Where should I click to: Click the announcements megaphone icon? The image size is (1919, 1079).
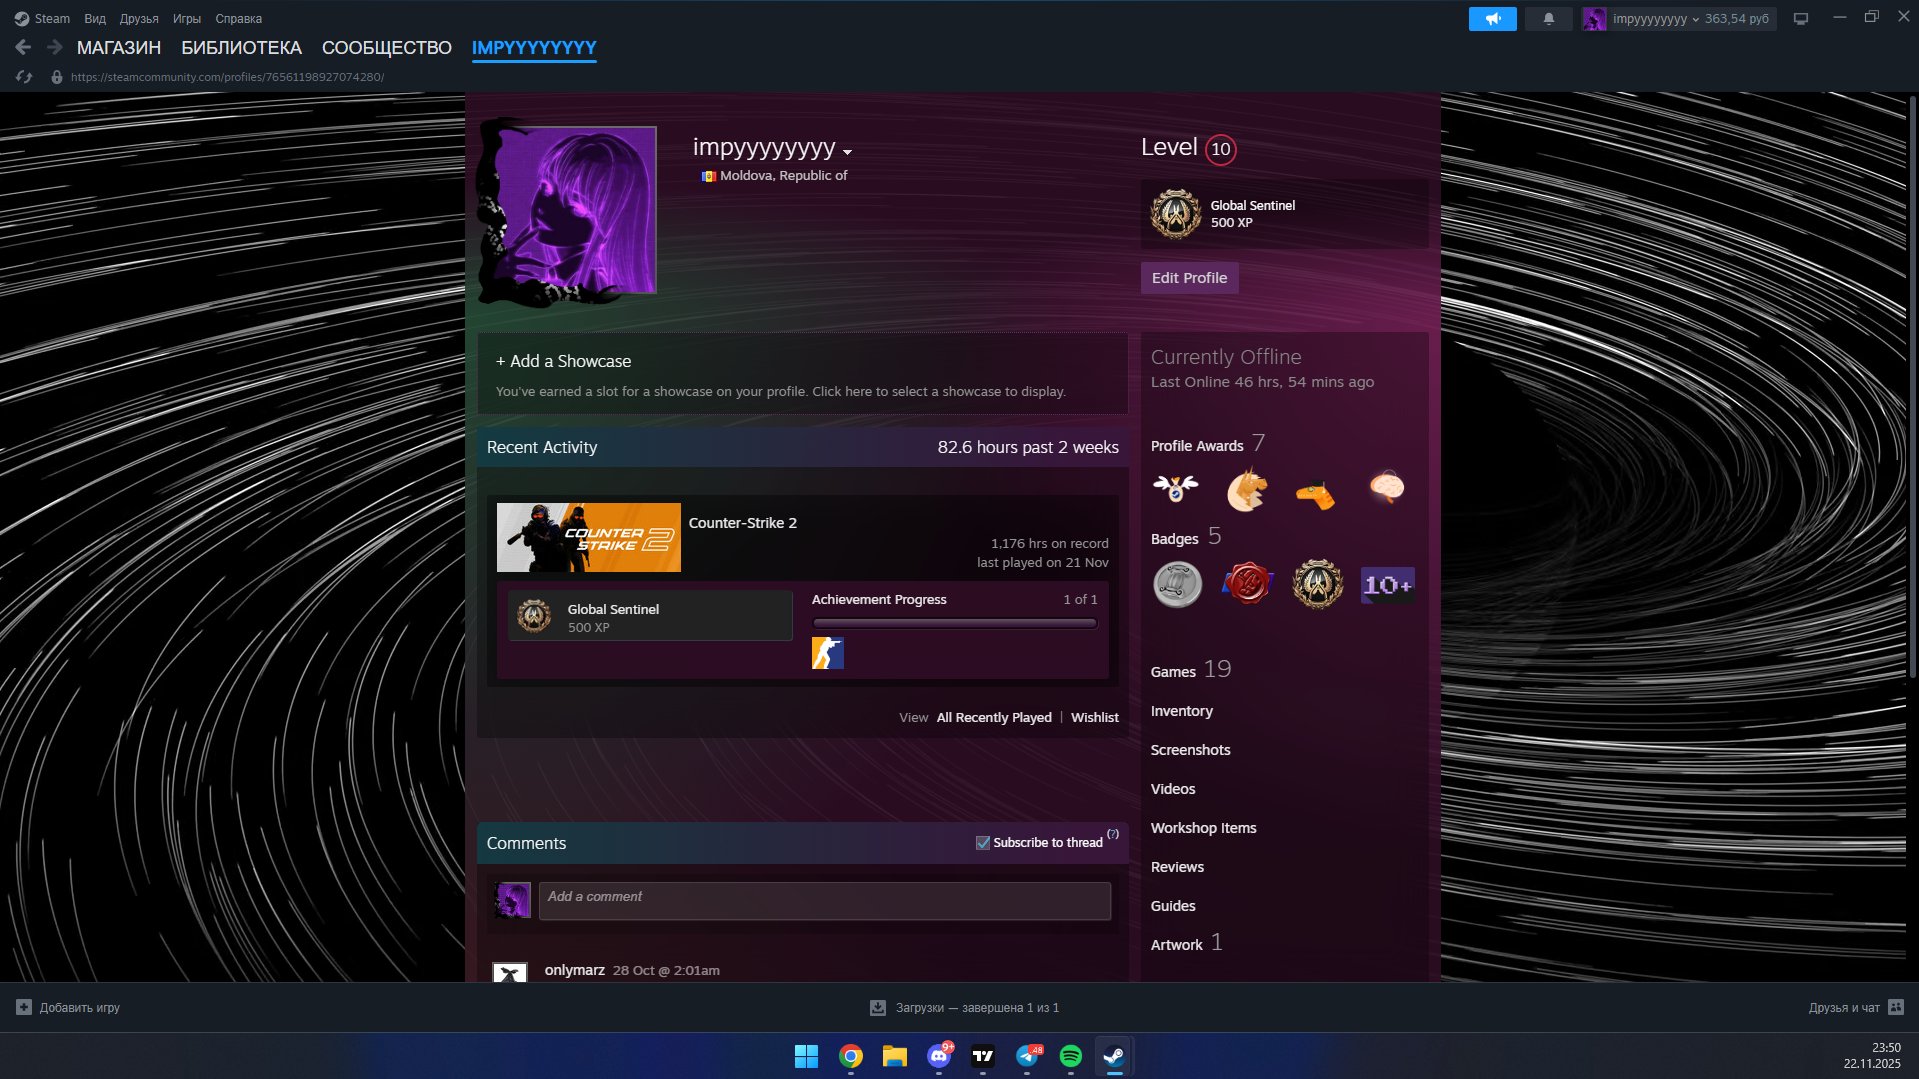(x=1492, y=19)
